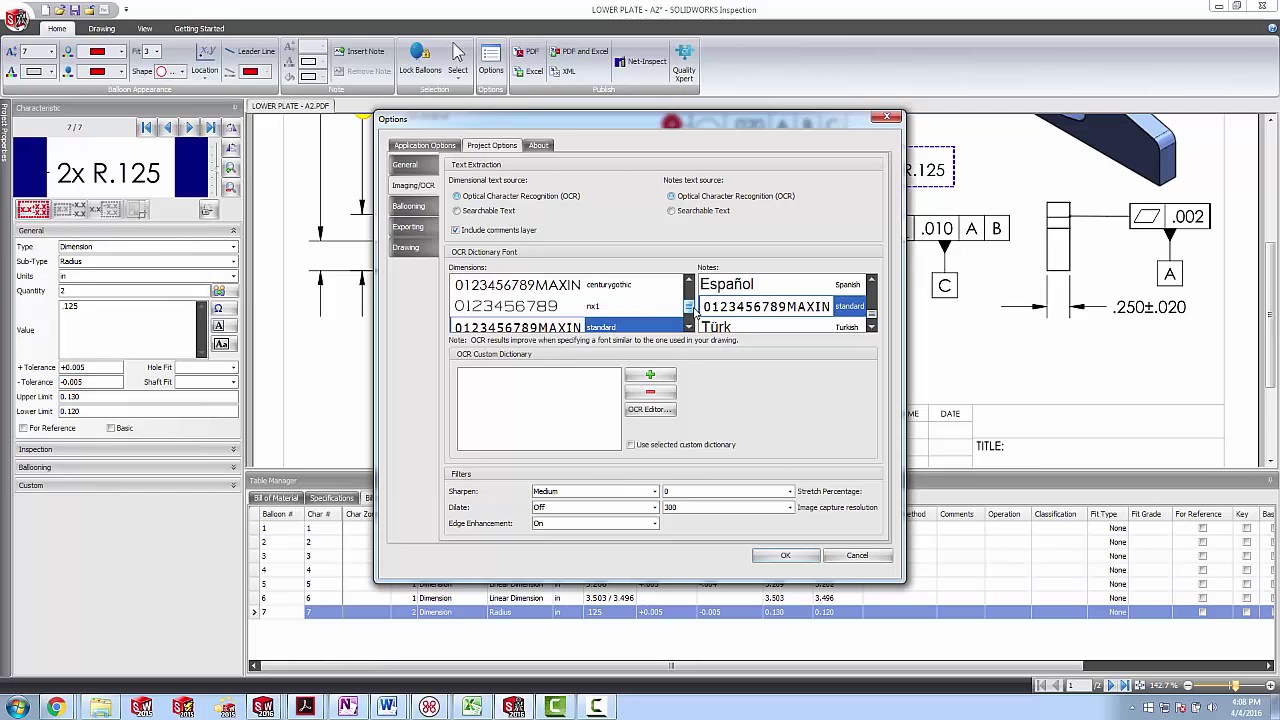Check the For Reference box in Characteristic panel
This screenshot has width=1280, height=720.
(x=23, y=428)
